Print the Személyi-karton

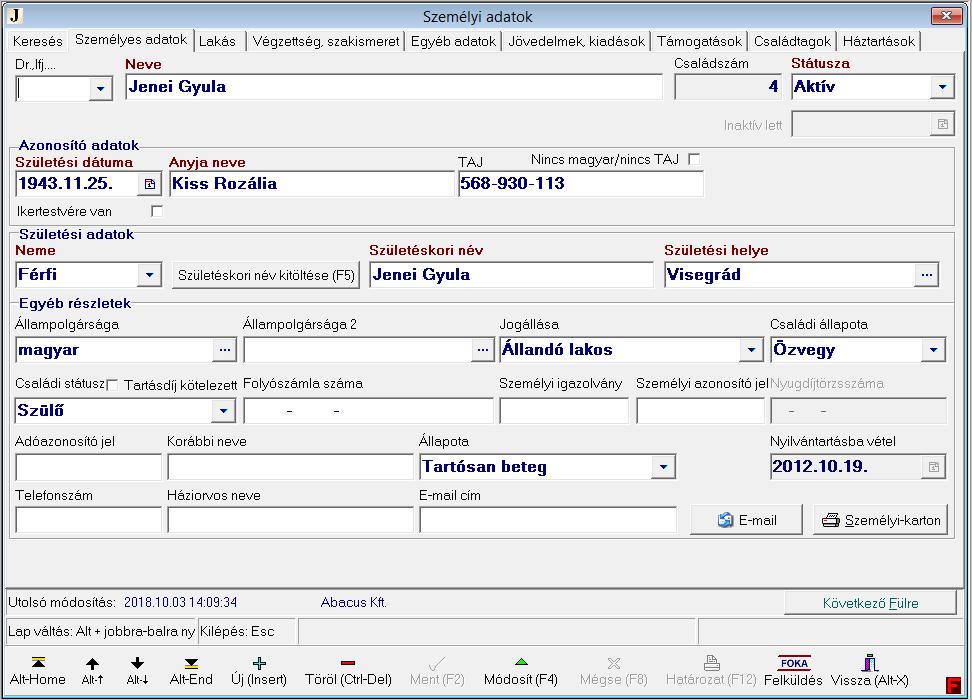(881, 520)
